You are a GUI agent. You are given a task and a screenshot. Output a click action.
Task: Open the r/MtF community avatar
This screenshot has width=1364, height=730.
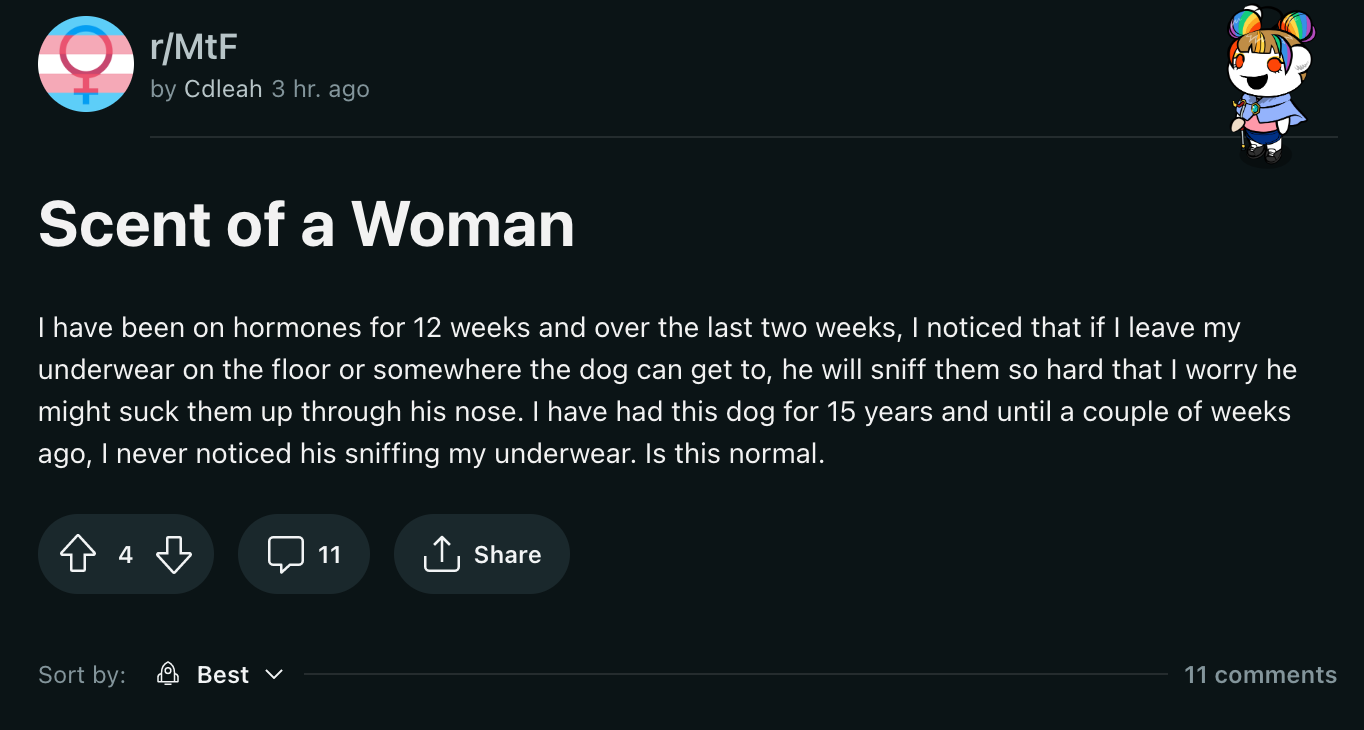tap(86, 64)
